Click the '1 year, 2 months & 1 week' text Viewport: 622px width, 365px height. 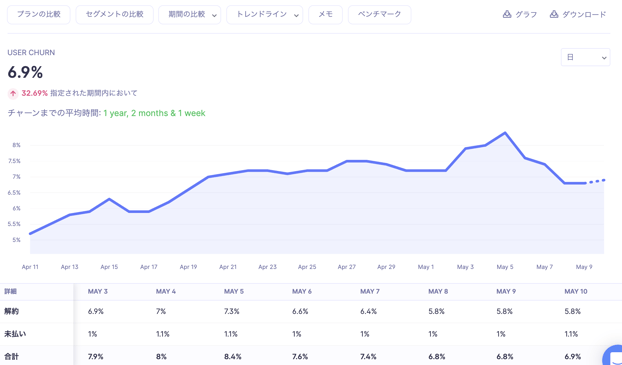click(154, 113)
